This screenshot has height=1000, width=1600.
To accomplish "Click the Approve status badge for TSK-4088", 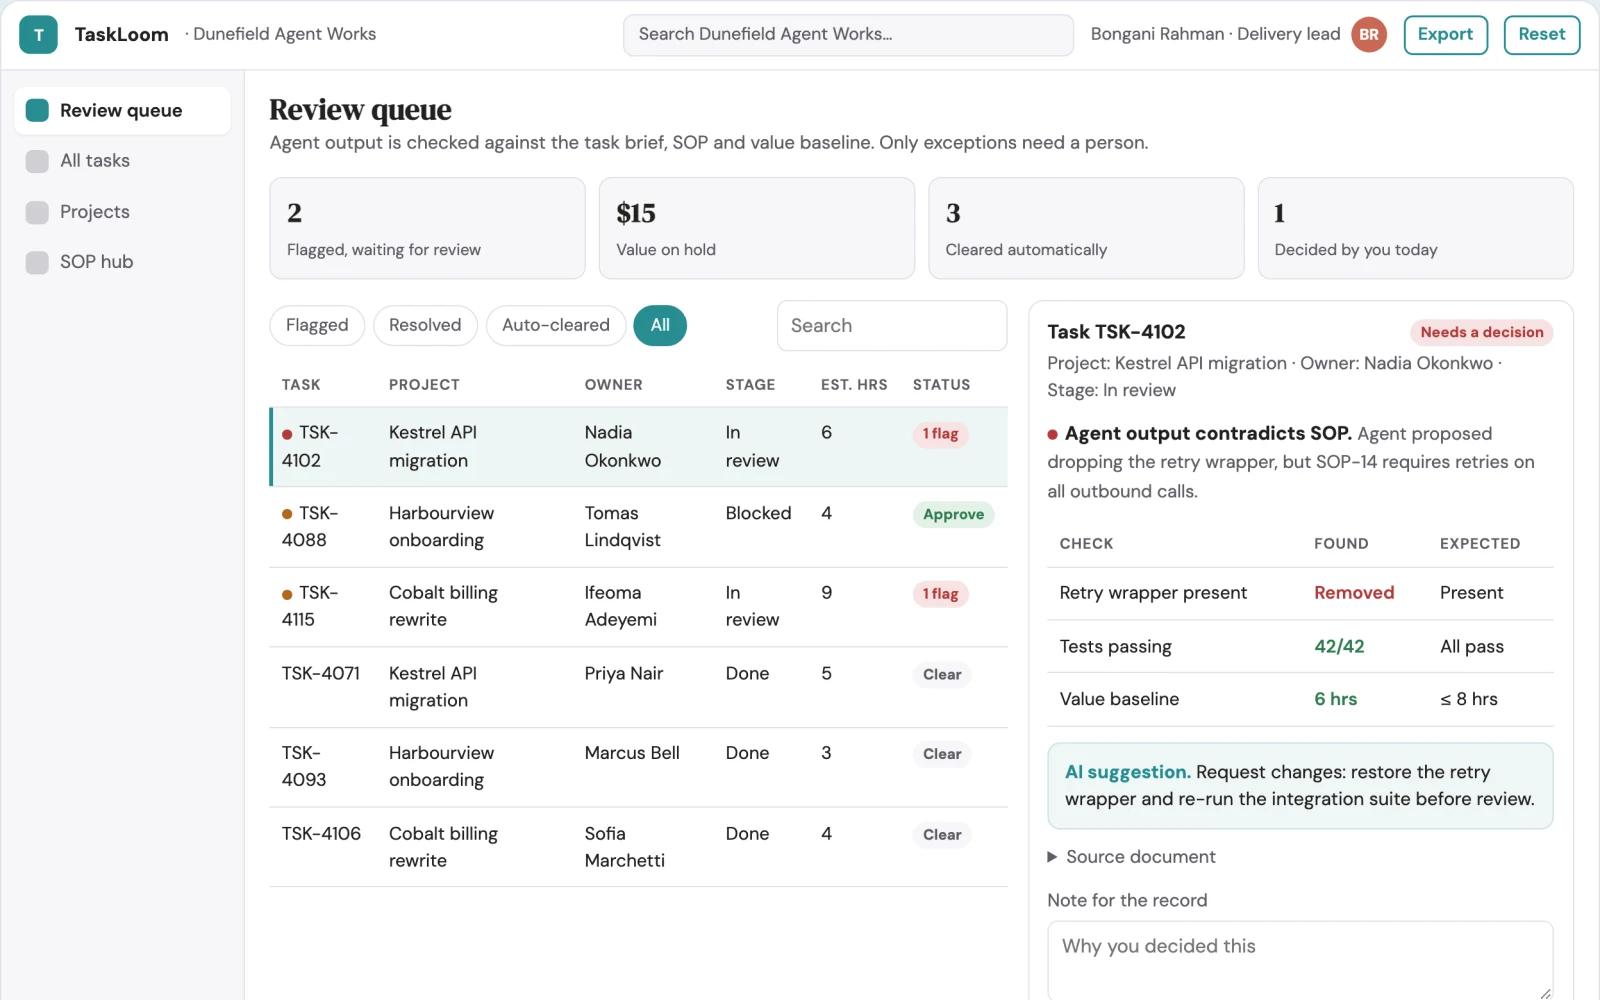I will click(953, 515).
